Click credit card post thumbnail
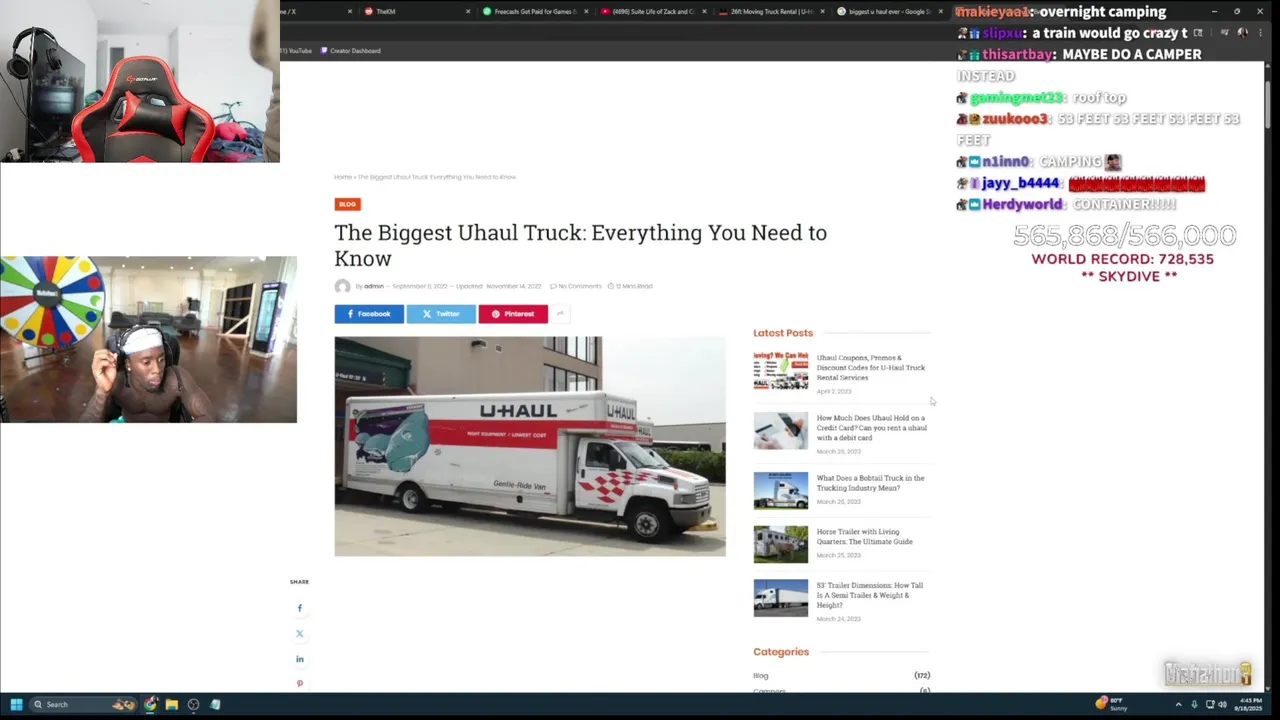The height and width of the screenshot is (720, 1280). [x=781, y=431]
